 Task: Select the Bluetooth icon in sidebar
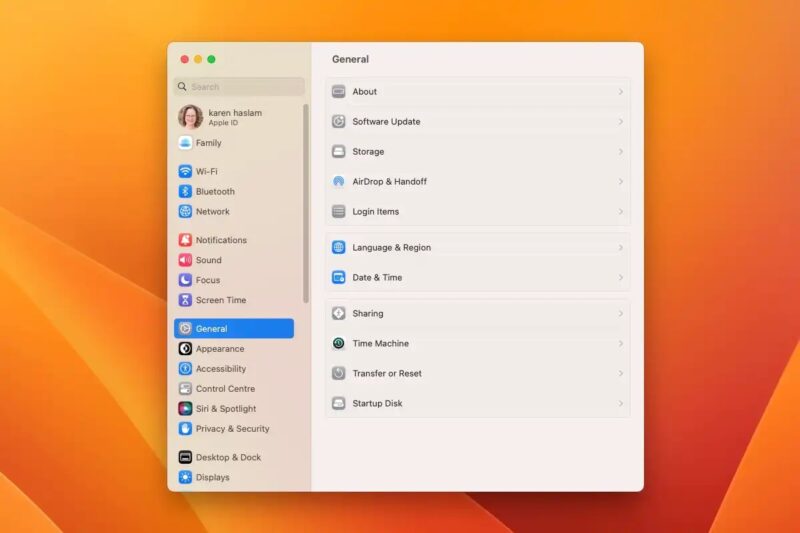click(185, 191)
